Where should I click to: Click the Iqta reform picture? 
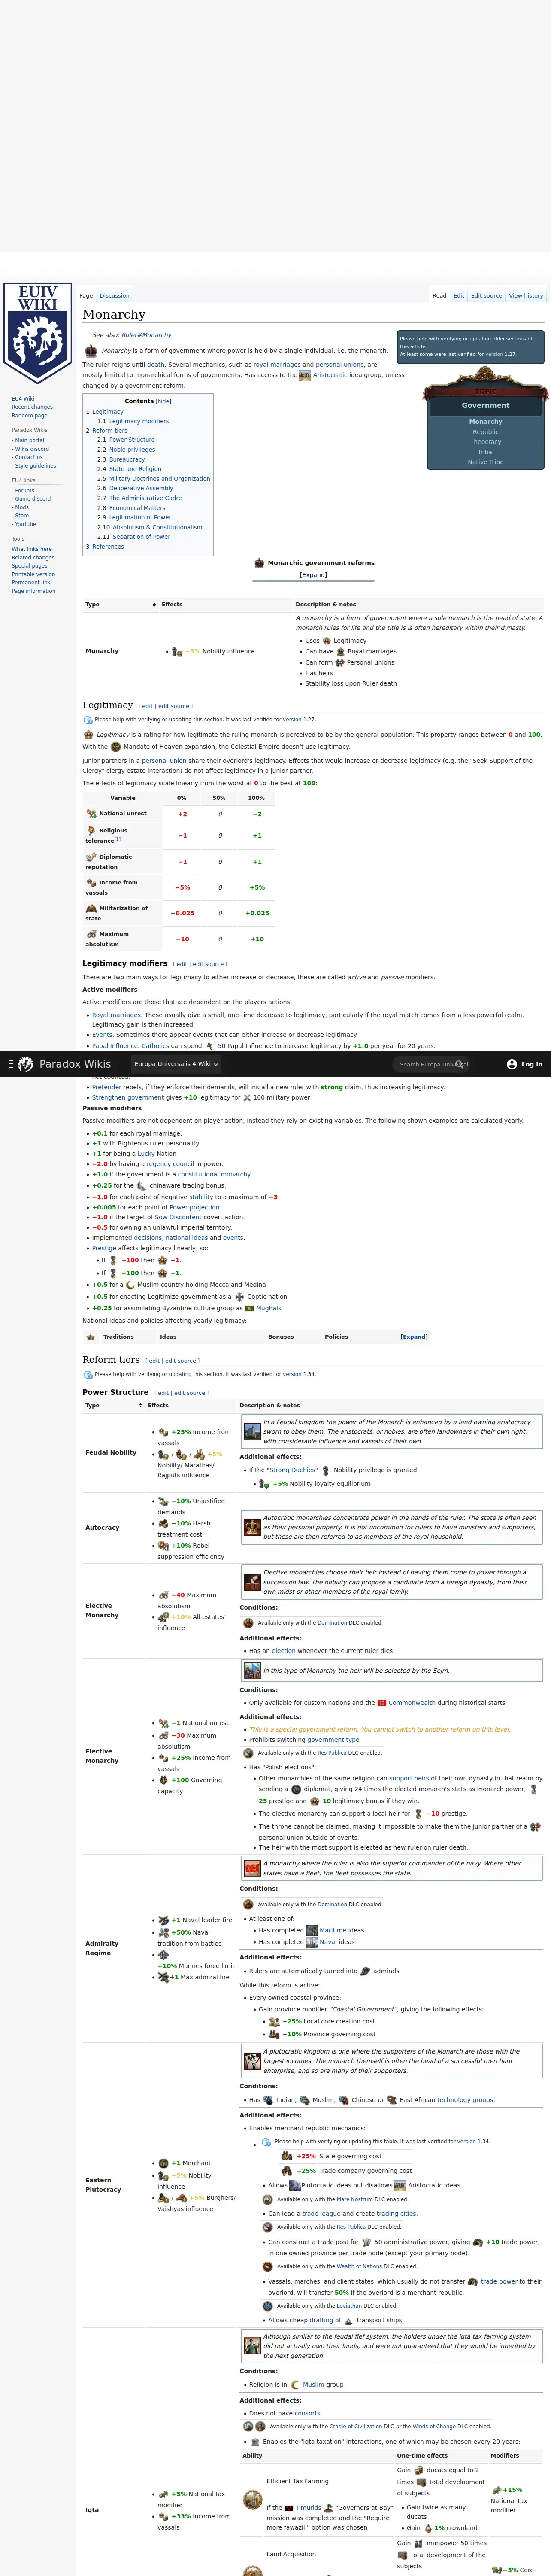pos(252,2345)
